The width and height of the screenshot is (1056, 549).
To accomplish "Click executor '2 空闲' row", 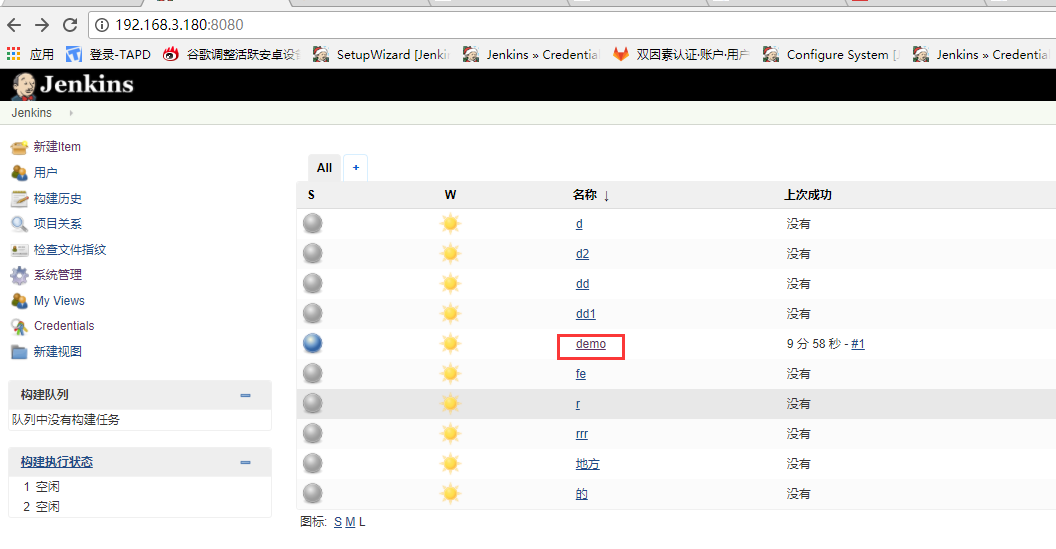I will (x=41, y=507).
